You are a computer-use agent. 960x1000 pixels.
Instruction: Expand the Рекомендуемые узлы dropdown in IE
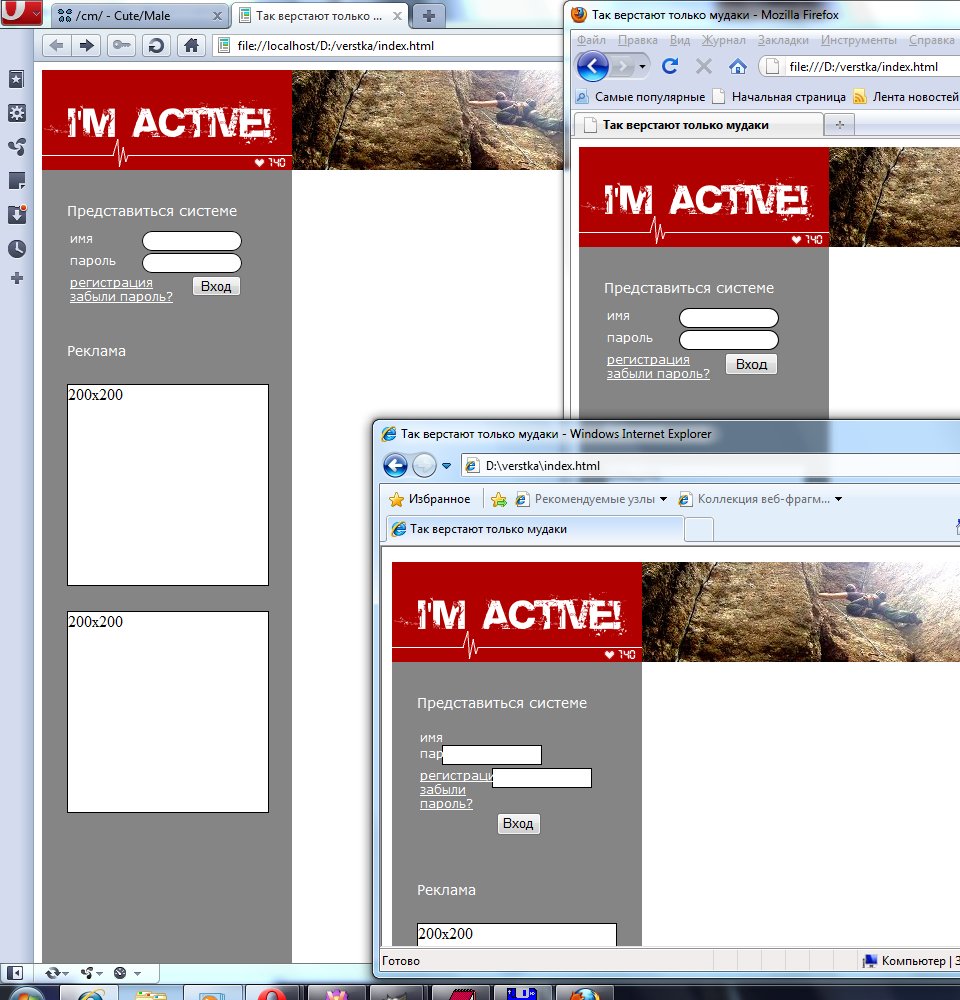coord(663,499)
